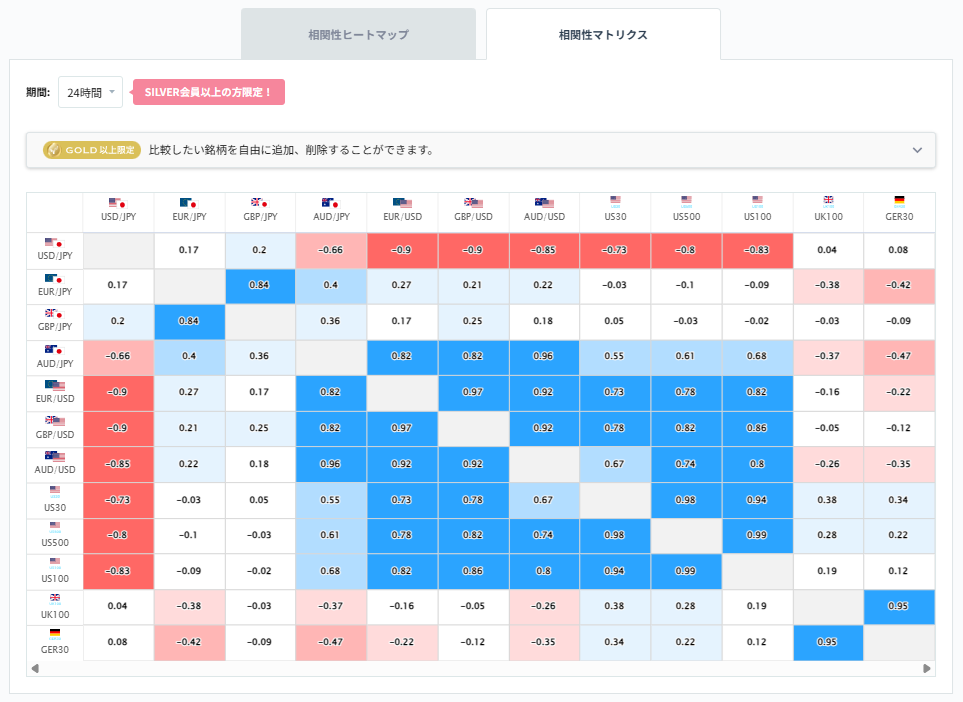
Task: Click the US100 column header label
Action: [x=757, y=214]
